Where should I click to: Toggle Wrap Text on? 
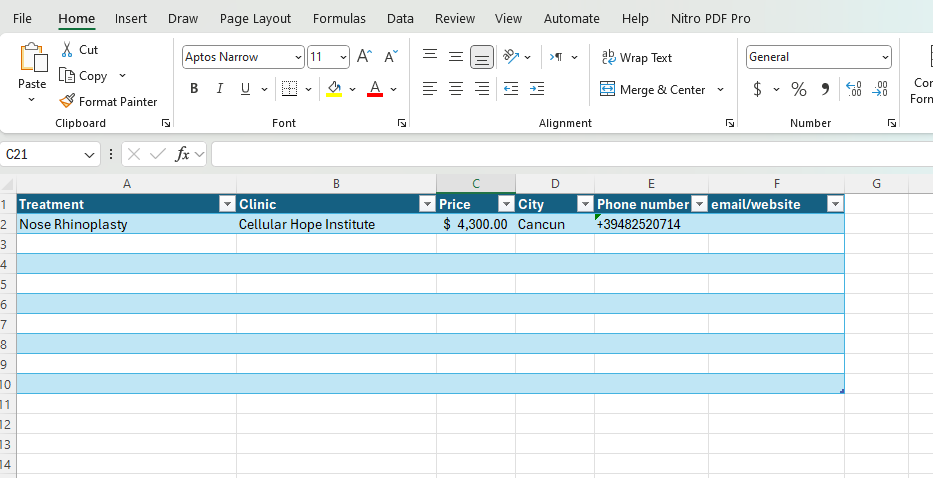coord(636,57)
